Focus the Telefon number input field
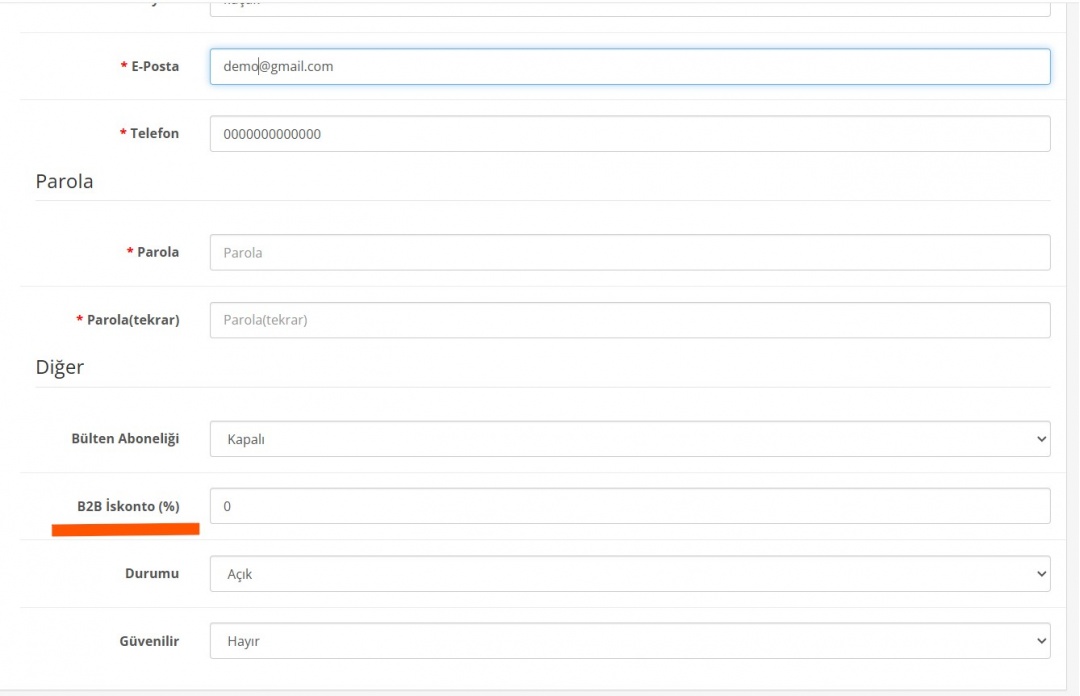 630,134
